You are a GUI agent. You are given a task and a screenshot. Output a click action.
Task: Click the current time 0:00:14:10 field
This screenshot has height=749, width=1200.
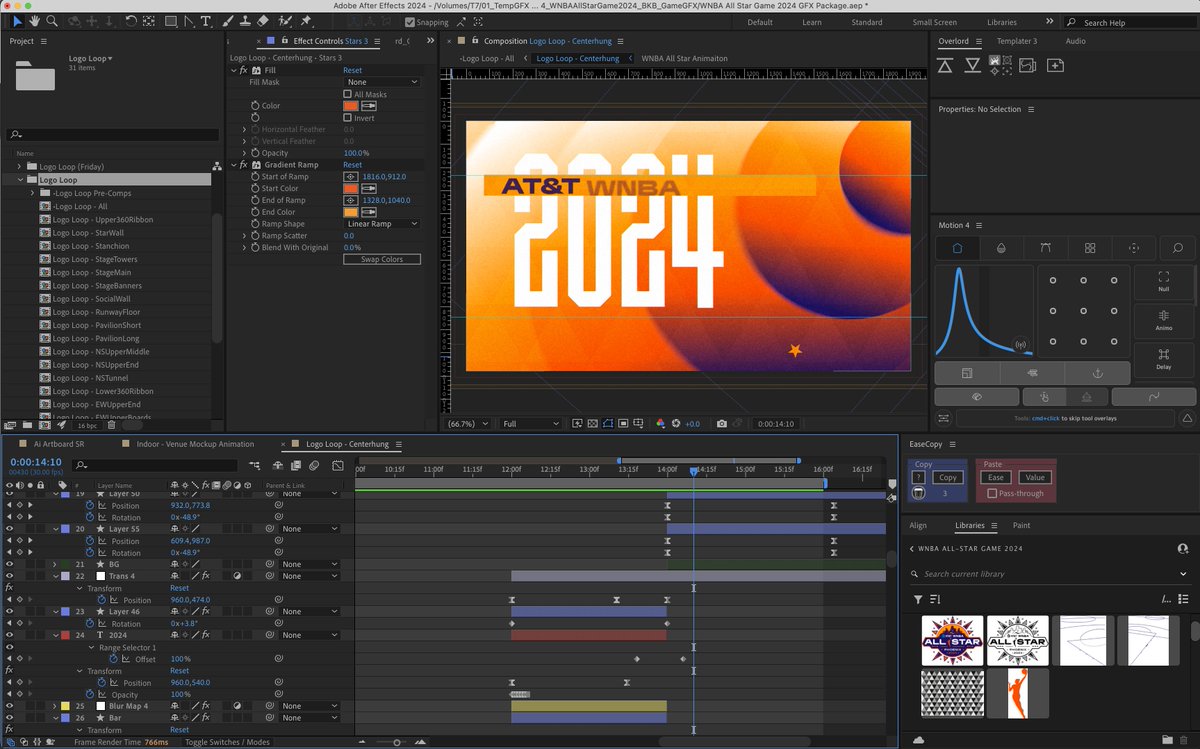[36, 462]
